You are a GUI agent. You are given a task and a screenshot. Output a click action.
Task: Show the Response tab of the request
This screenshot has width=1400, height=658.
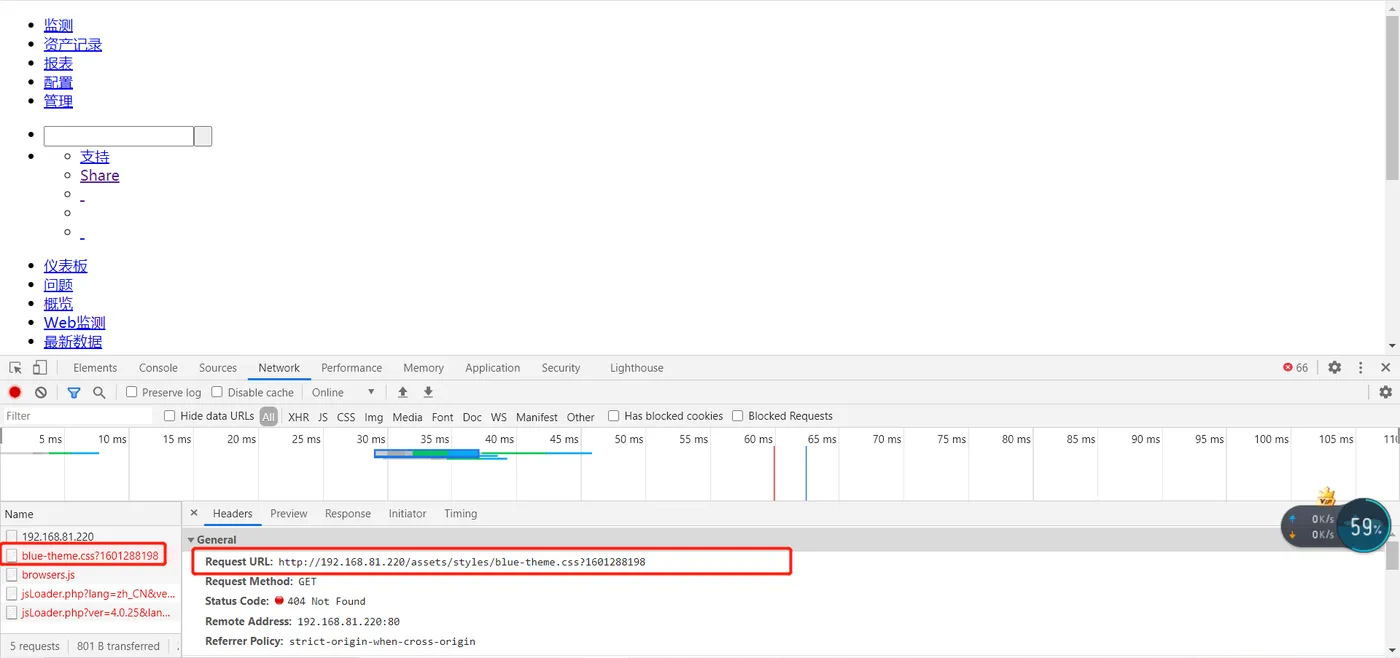click(x=348, y=514)
